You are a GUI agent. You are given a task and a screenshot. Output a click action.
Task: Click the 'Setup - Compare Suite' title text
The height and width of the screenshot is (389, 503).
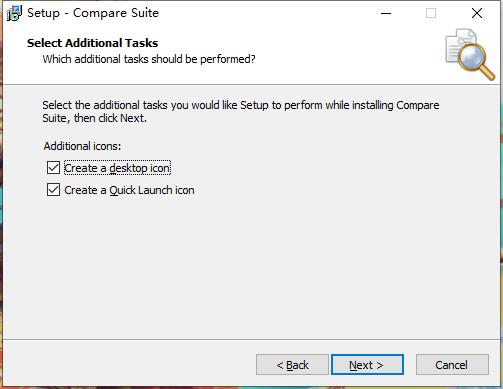click(x=93, y=13)
